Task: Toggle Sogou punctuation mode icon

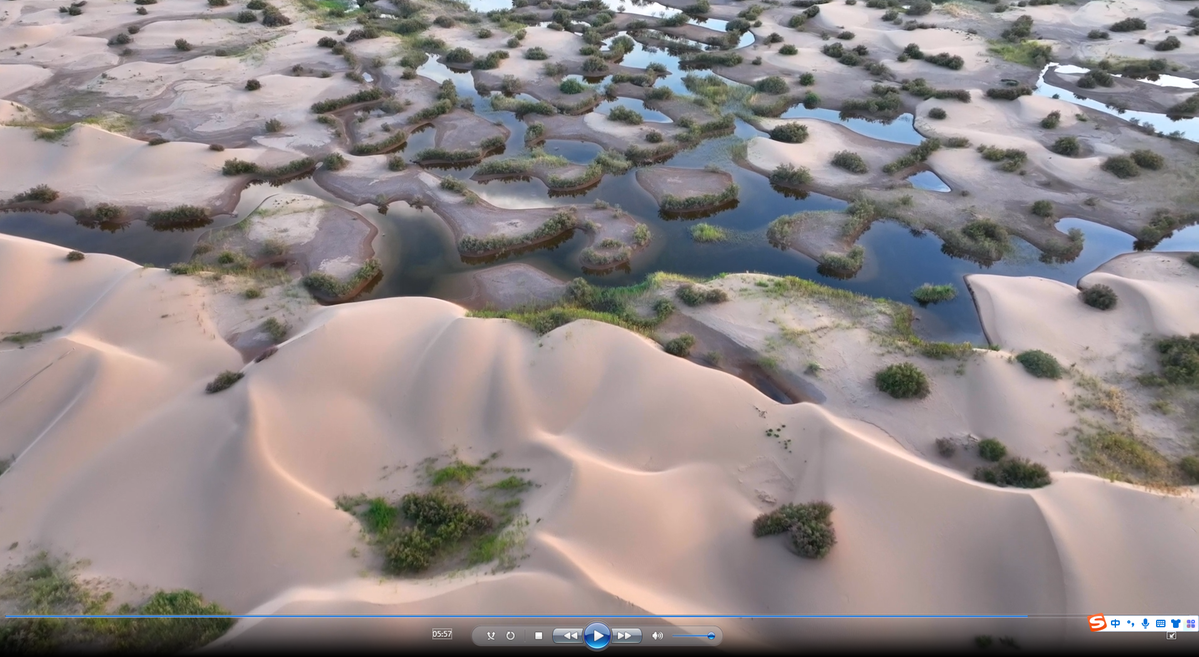Action: click(1130, 623)
